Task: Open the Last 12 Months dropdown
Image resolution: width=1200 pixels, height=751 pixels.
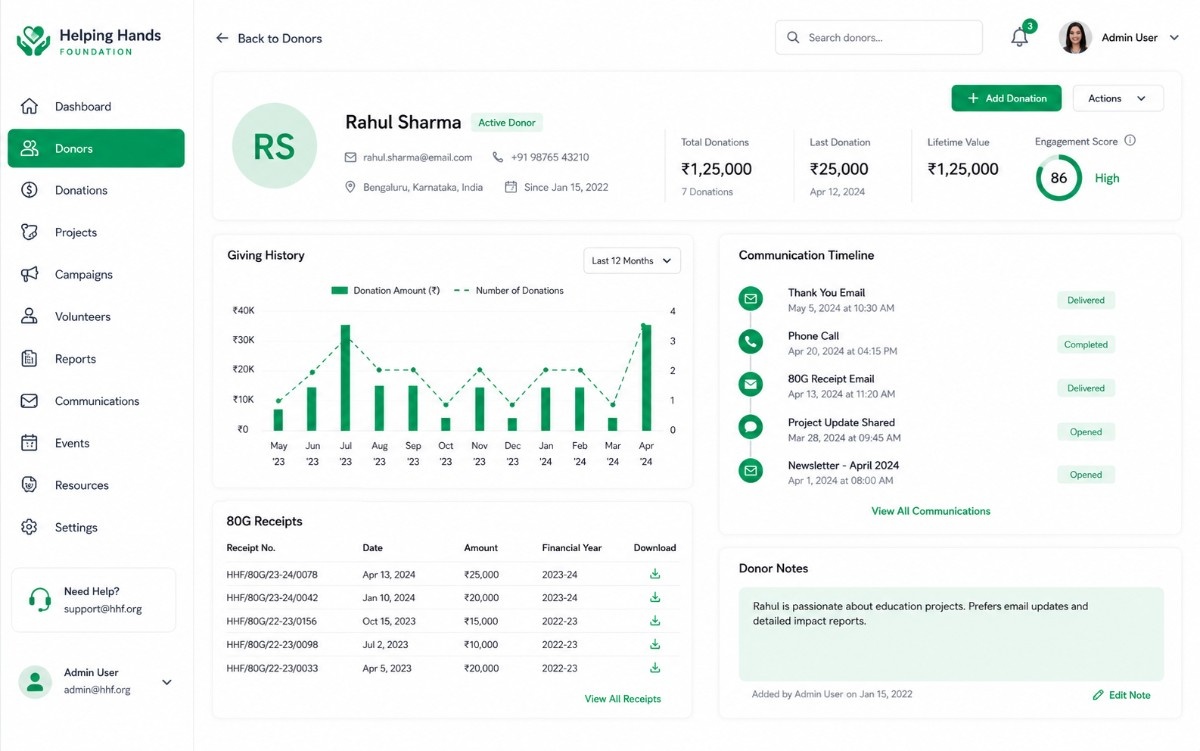Action: pyautogui.click(x=632, y=261)
